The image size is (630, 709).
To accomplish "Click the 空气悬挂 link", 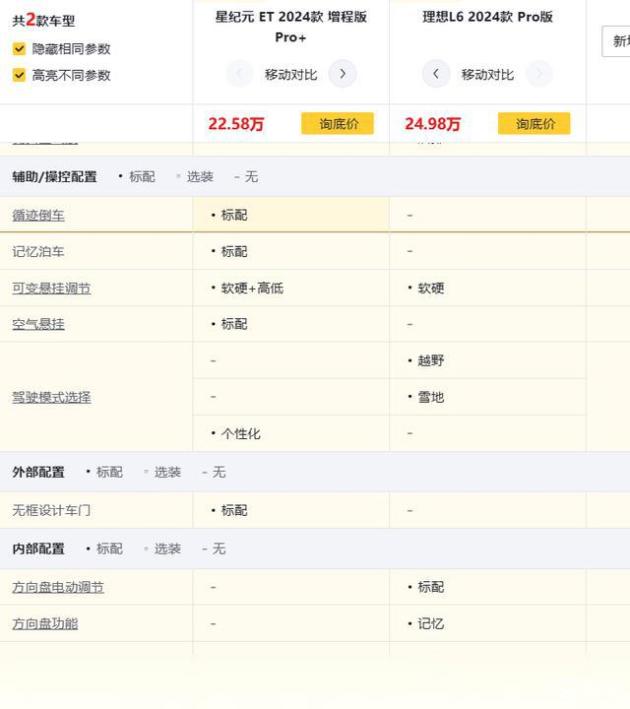I will click(x=38, y=324).
